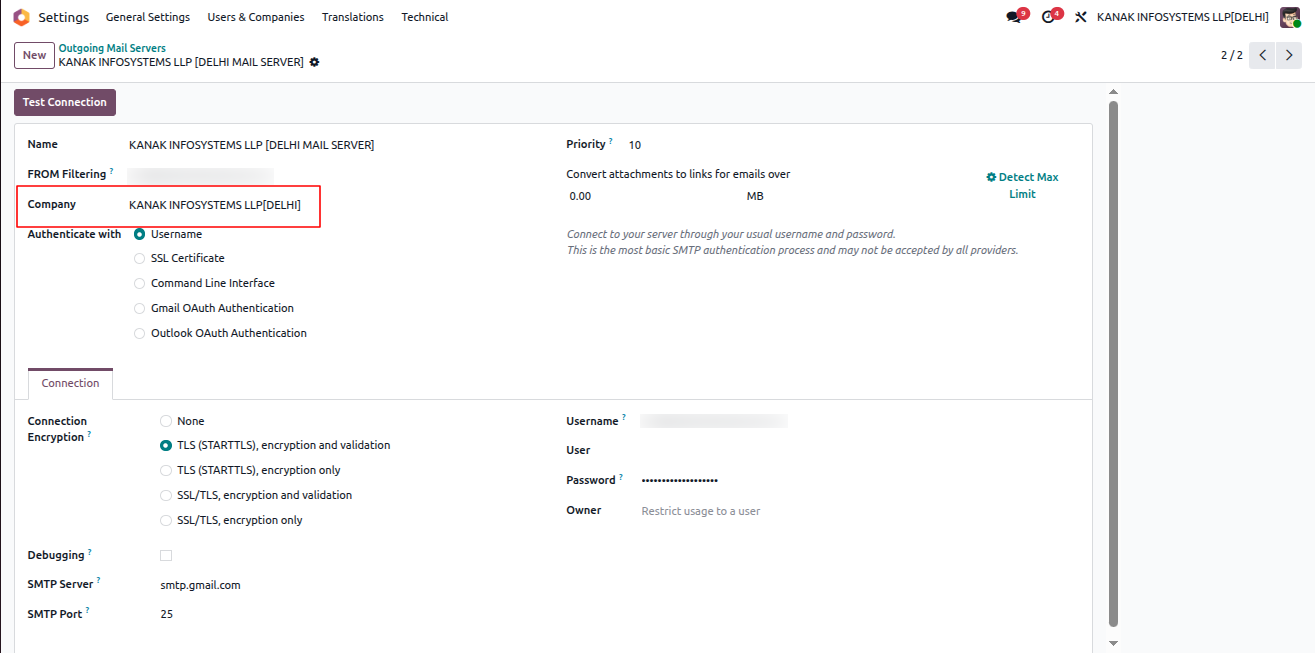Viewport: 1315px width, 653px height.
Task: Select TLS (STARTTLS) encryption and validation
Action: [x=166, y=445]
